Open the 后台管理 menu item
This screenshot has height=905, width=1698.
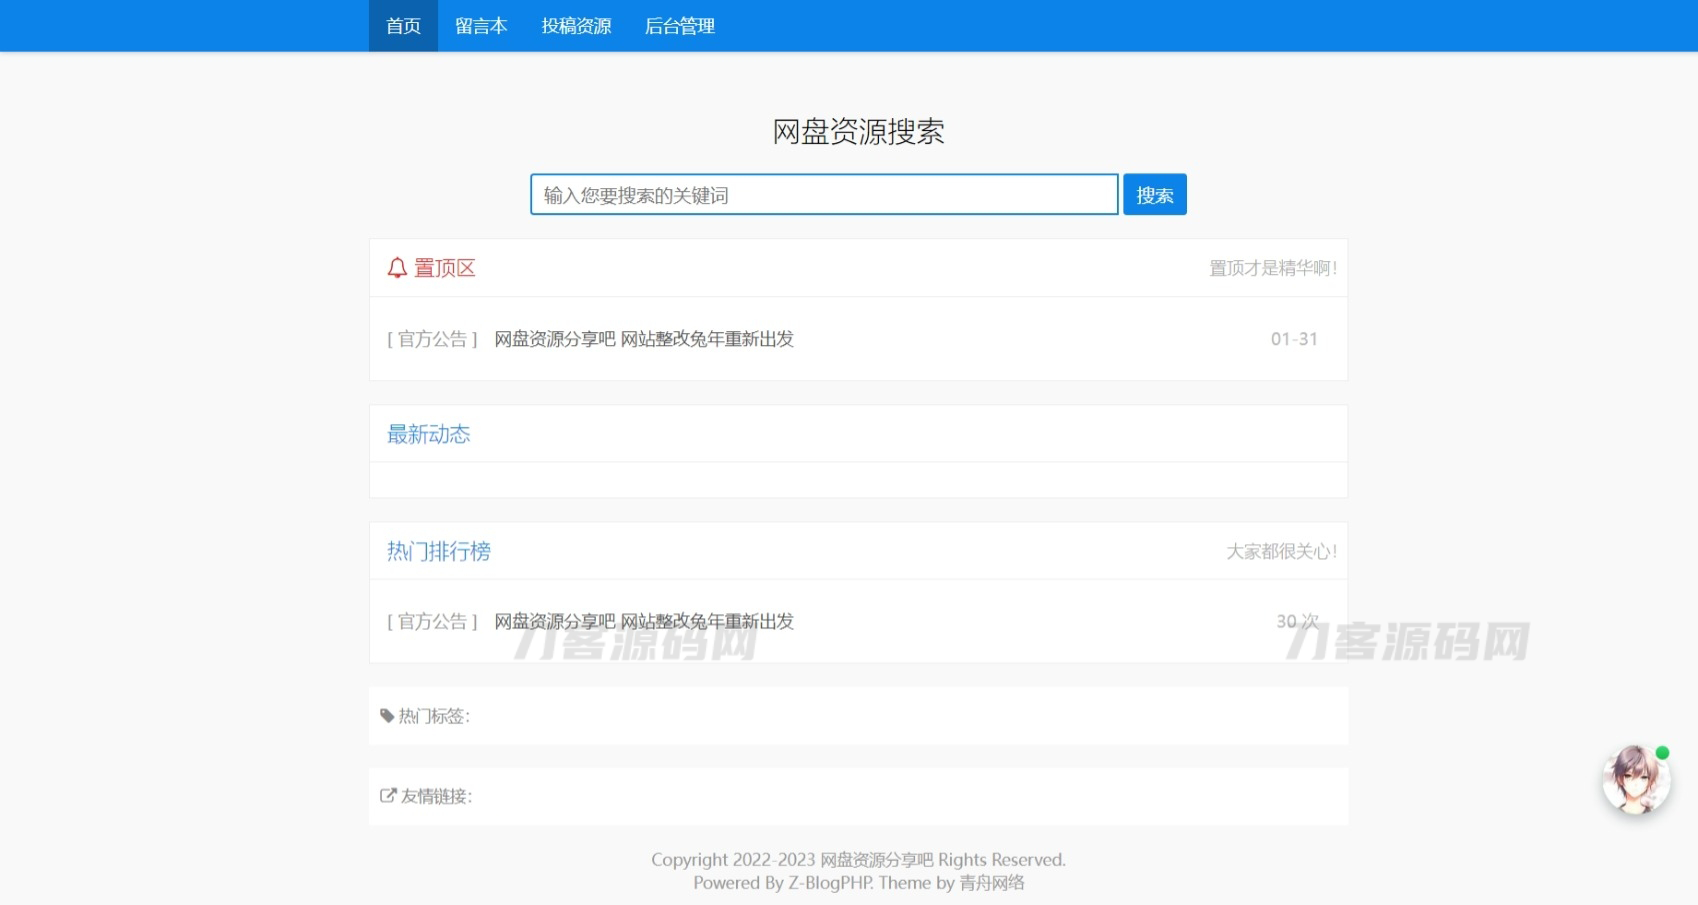[679, 26]
